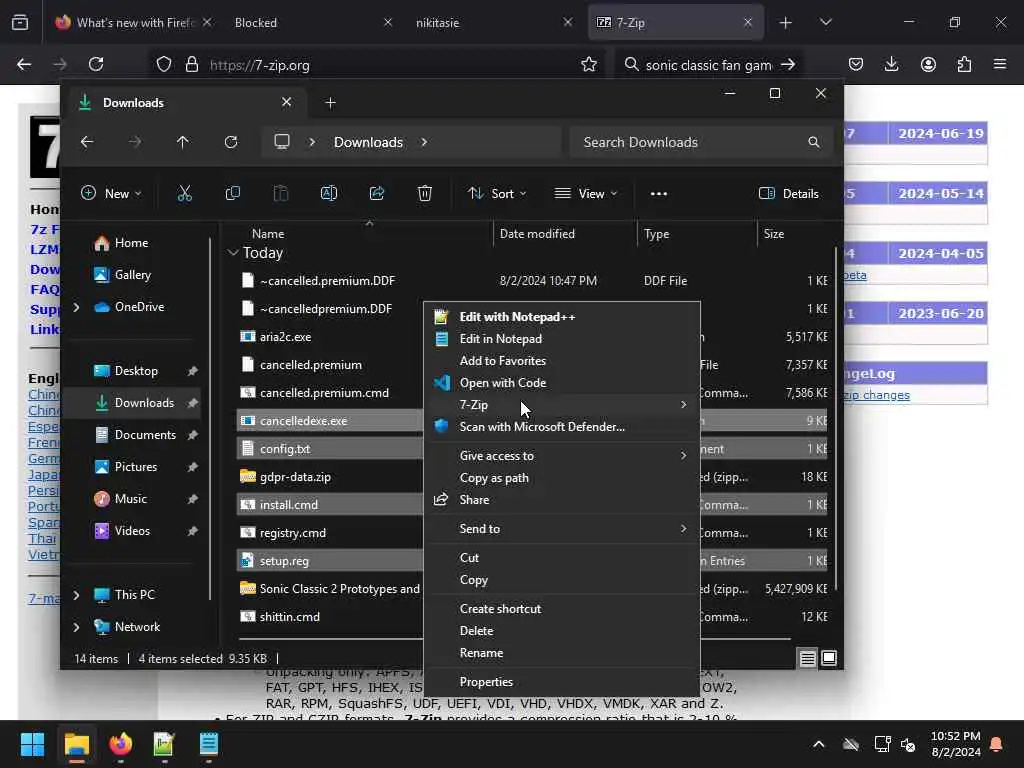Open Gallery in navigation pane
1024x768 pixels.
pos(135,275)
